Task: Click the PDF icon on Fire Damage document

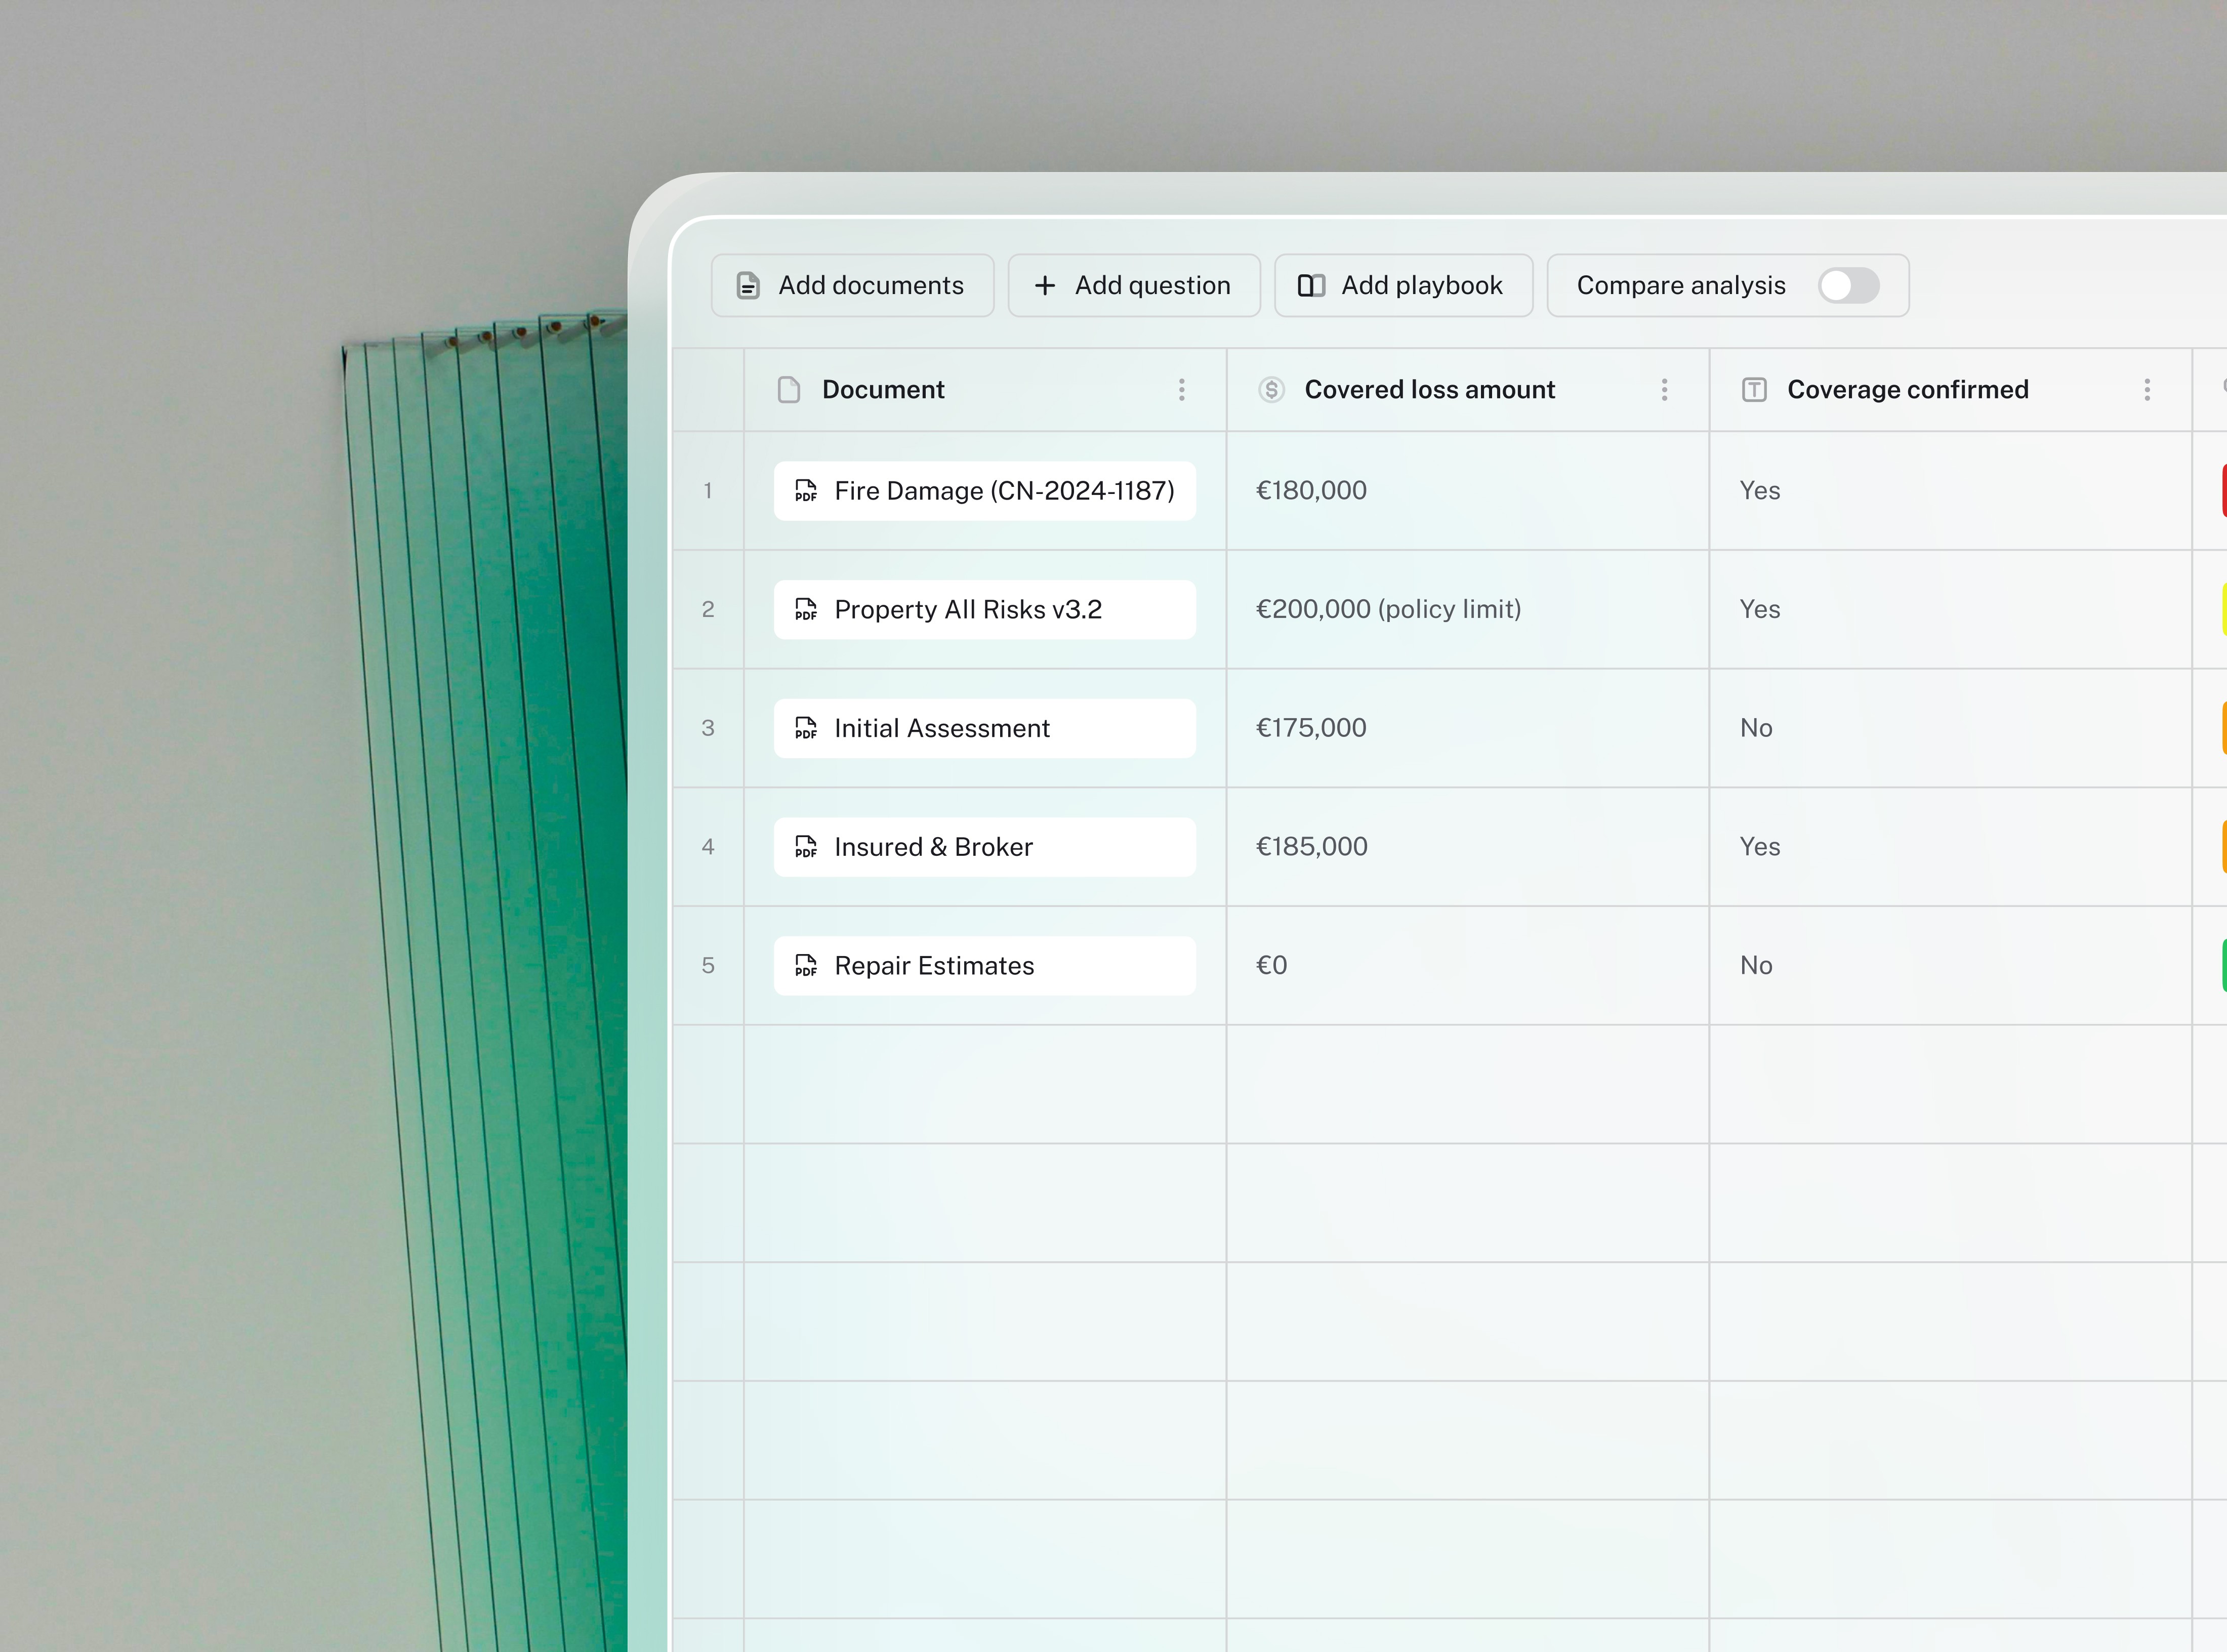Action: pyautogui.click(x=806, y=491)
